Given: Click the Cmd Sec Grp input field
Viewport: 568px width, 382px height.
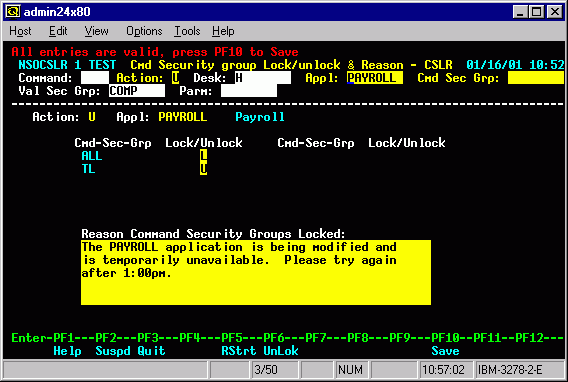Looking at the screenshot, I should (x=536, y=78).
